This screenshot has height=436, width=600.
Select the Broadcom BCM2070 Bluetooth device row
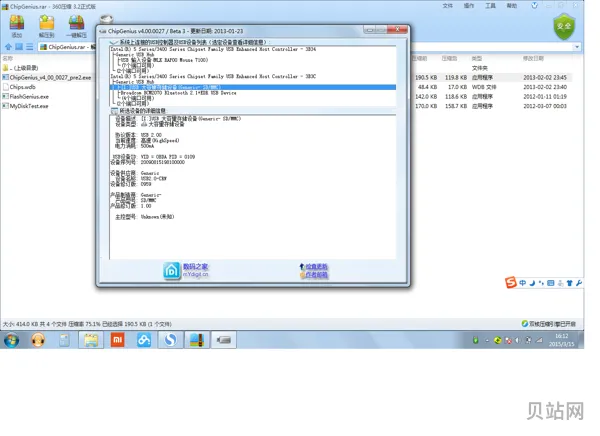click(178, 93)
